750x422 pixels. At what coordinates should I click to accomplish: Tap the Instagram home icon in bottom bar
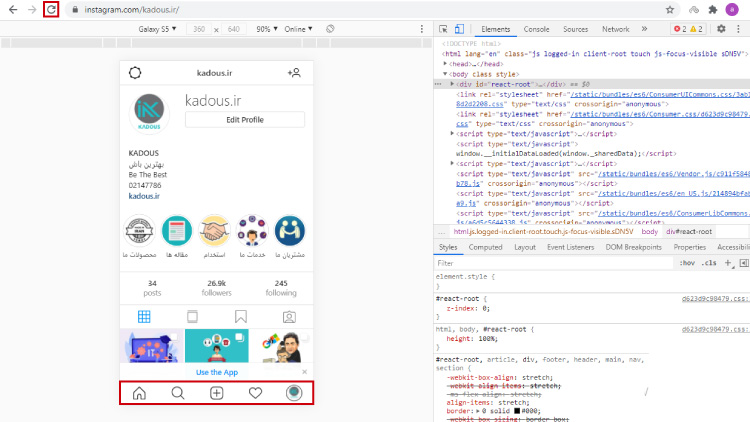[x=139, y=393]
